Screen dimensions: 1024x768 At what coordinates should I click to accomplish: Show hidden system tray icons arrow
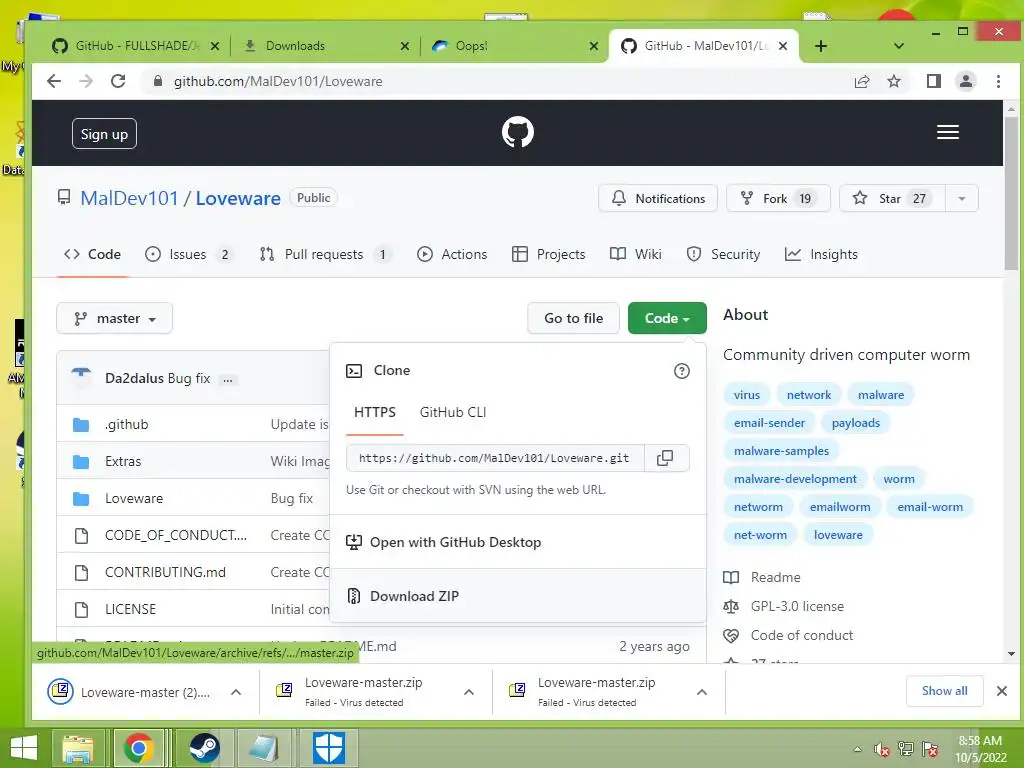coord(857,750)
